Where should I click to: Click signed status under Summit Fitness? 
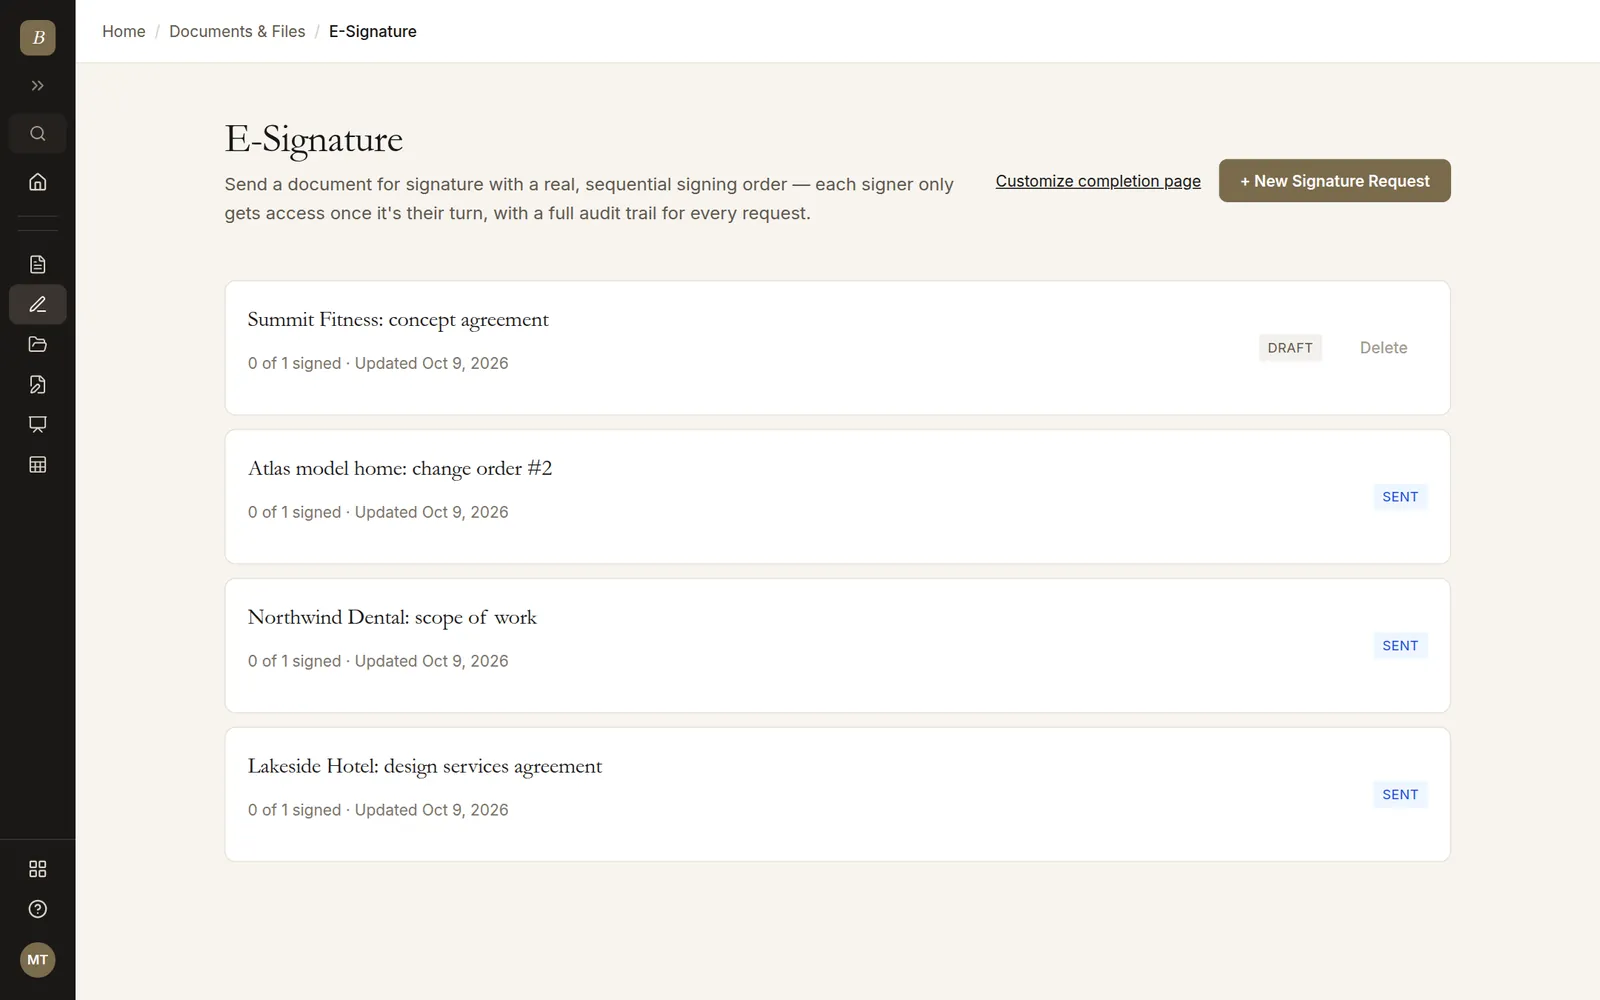pos(295,363)
